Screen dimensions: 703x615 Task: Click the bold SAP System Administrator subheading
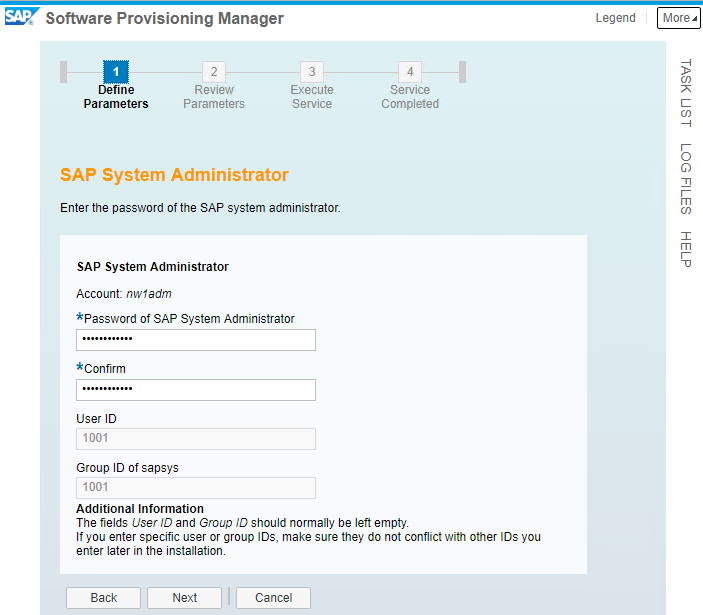pyautogui.click(x=153, y=267)
